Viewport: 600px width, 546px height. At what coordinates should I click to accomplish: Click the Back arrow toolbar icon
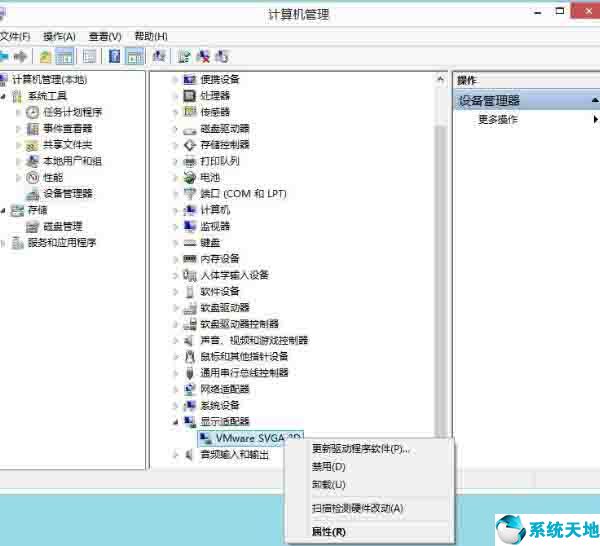coord(4,57)
